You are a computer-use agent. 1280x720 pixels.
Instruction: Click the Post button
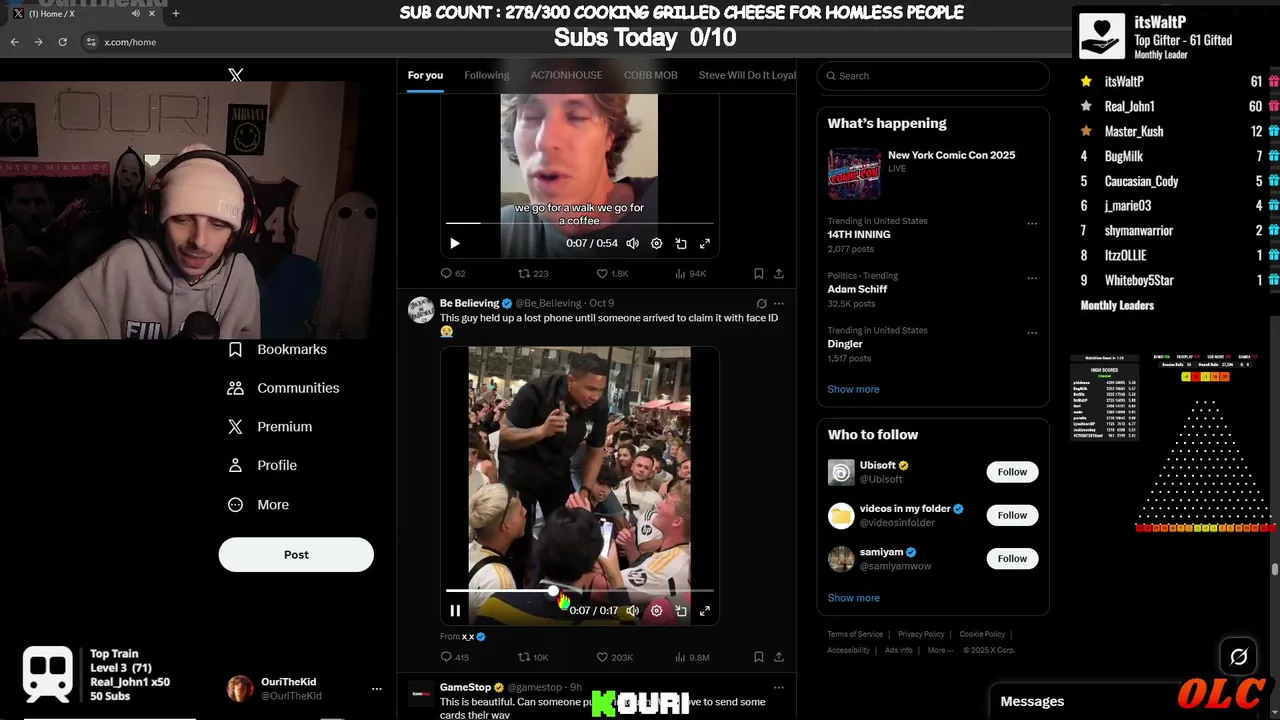tap(296, 555)
